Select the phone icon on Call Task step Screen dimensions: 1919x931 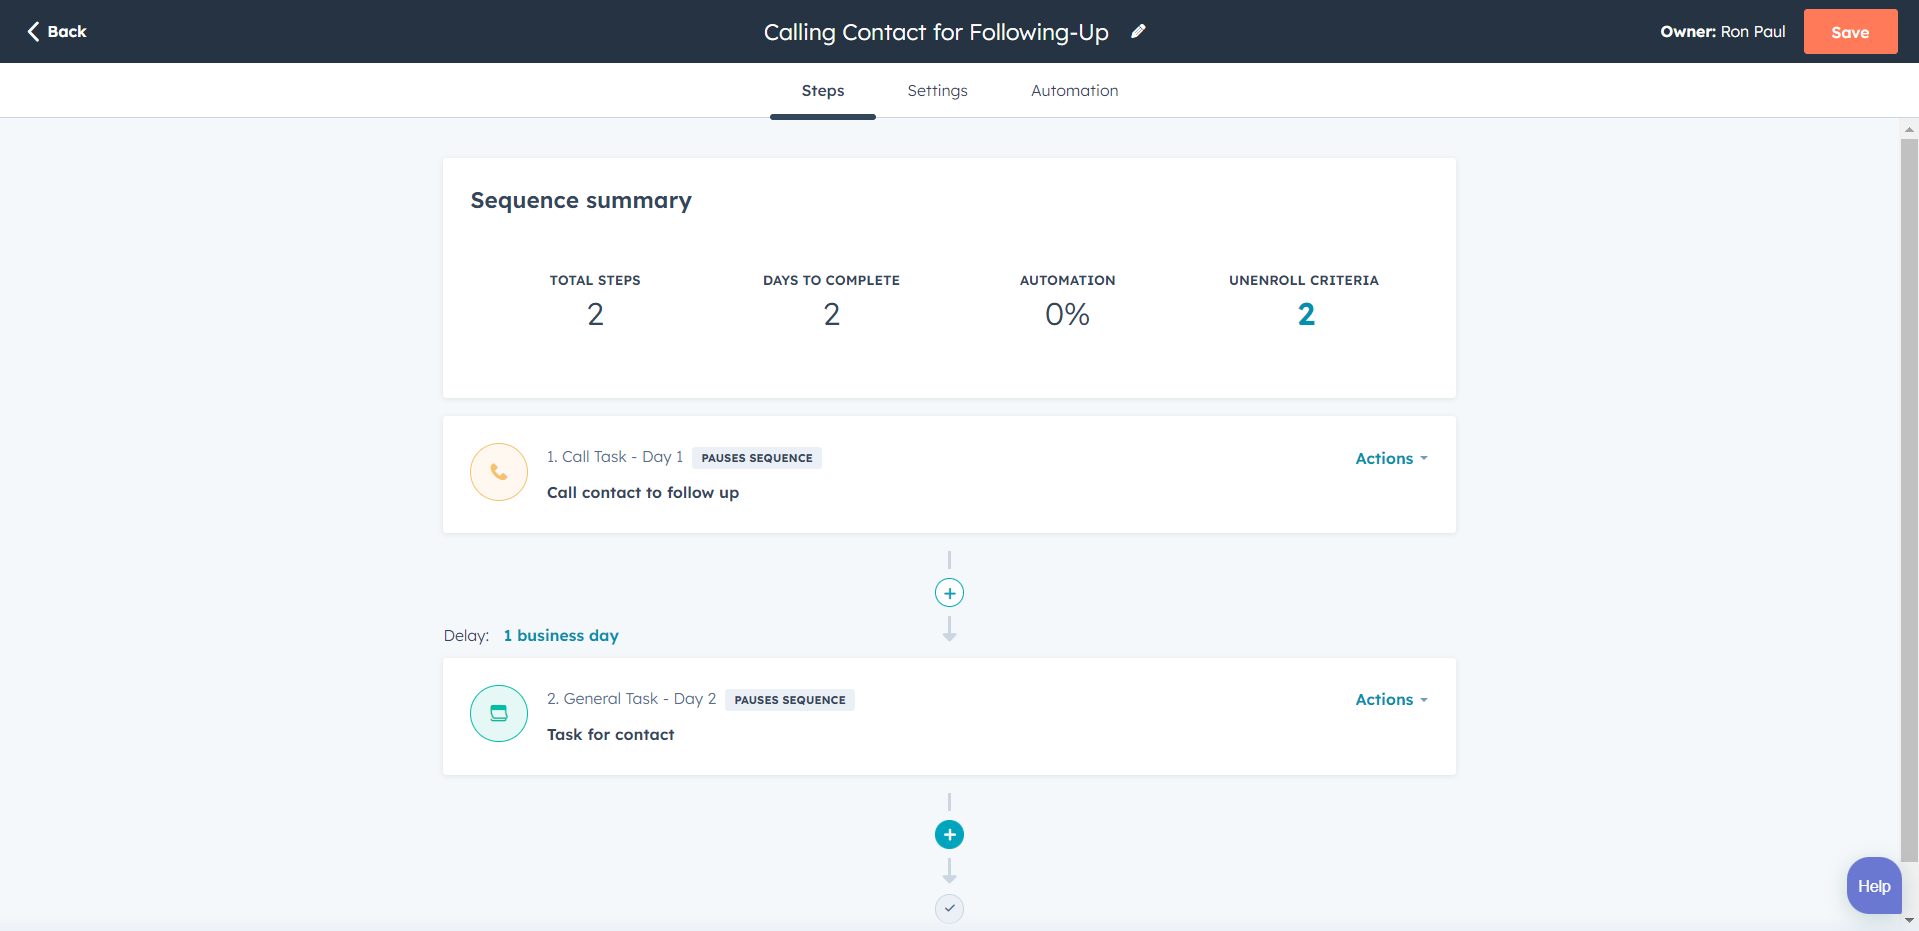pos(498,471)
